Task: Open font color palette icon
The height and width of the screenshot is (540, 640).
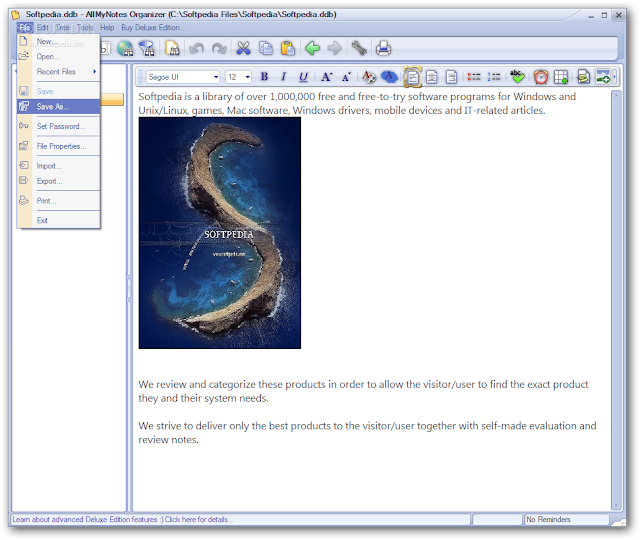Action: coord(369,77)
